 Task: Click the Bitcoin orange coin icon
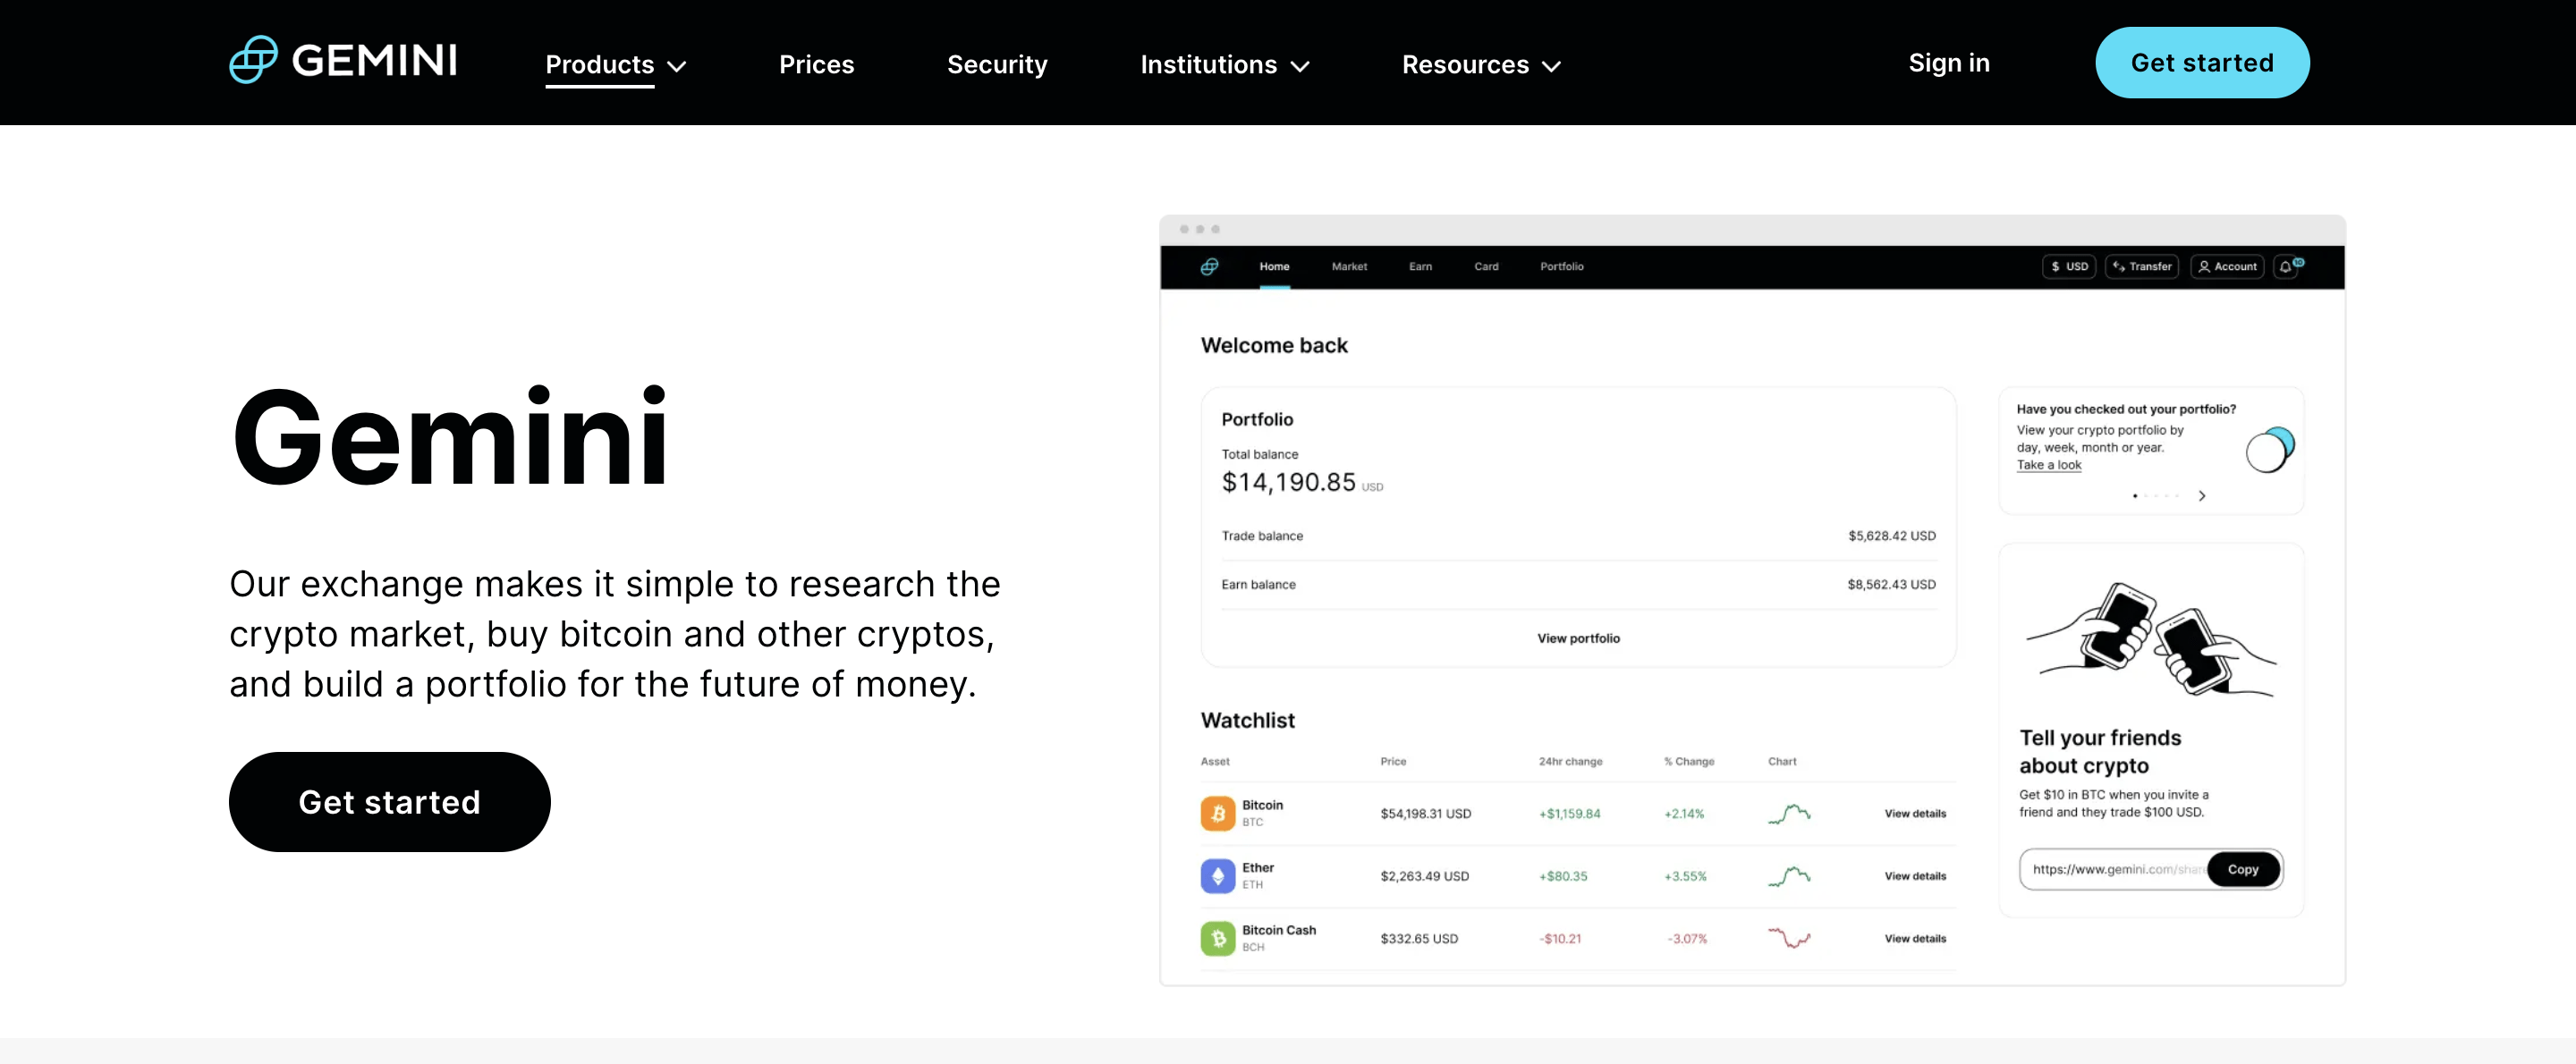click(1217, 813)
